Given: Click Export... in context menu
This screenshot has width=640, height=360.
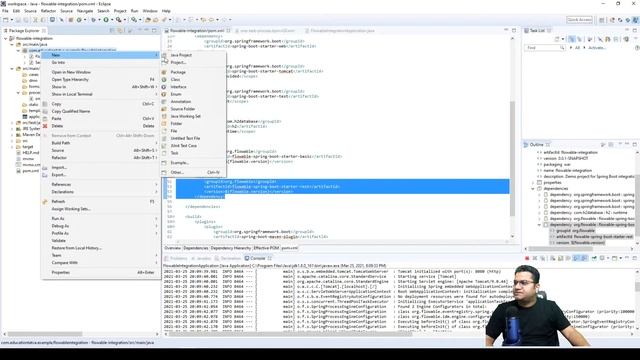Looking at the screenshot, I should tap(59, 175).
